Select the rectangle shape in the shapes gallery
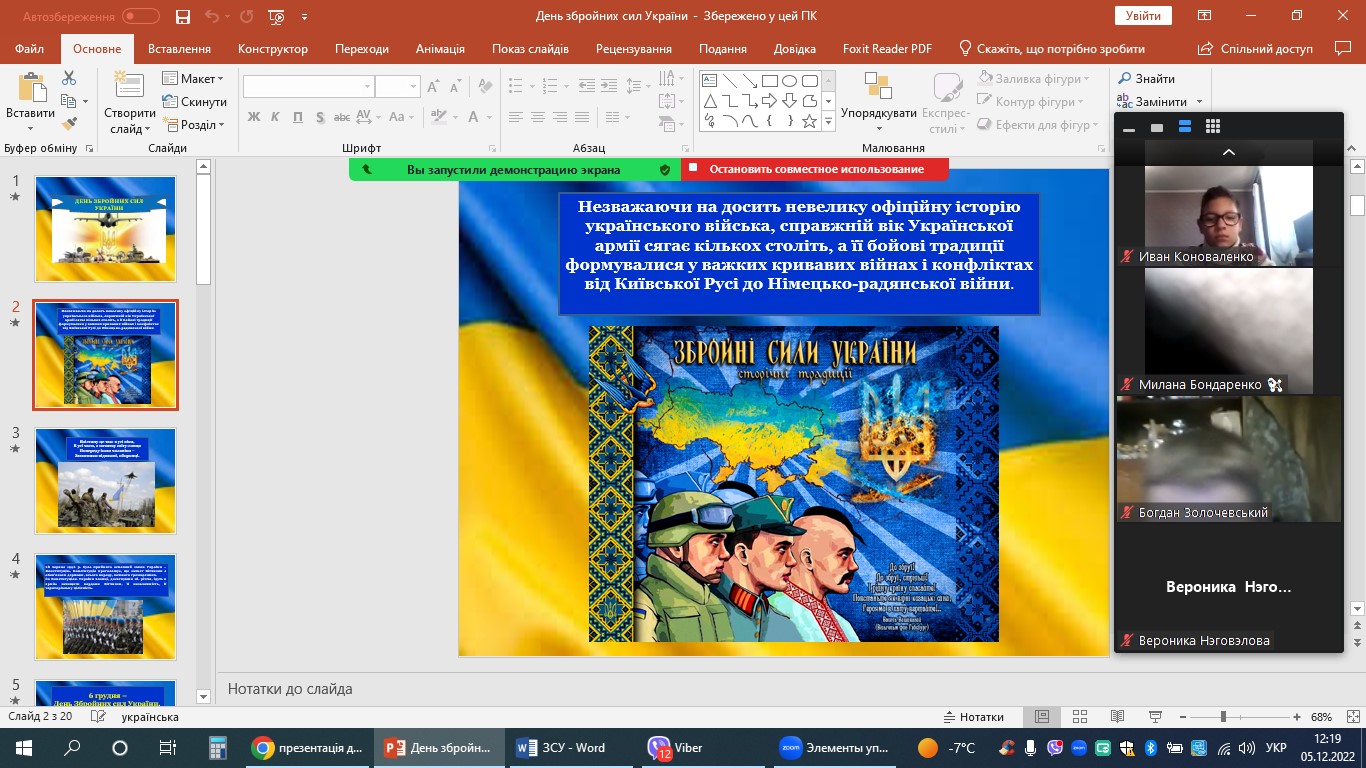Screen dimensions: 1366x768 769,81
